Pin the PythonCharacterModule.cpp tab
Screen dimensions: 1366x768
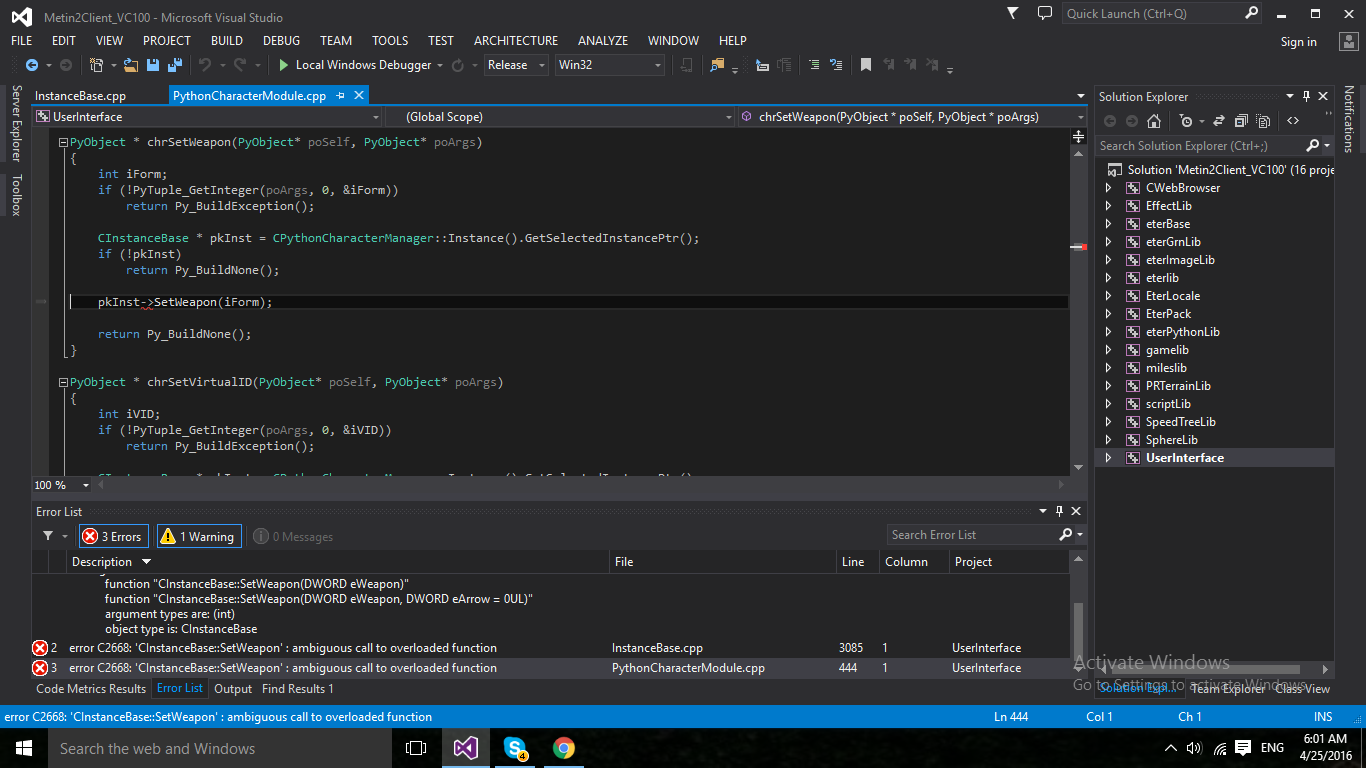(341, 96)
